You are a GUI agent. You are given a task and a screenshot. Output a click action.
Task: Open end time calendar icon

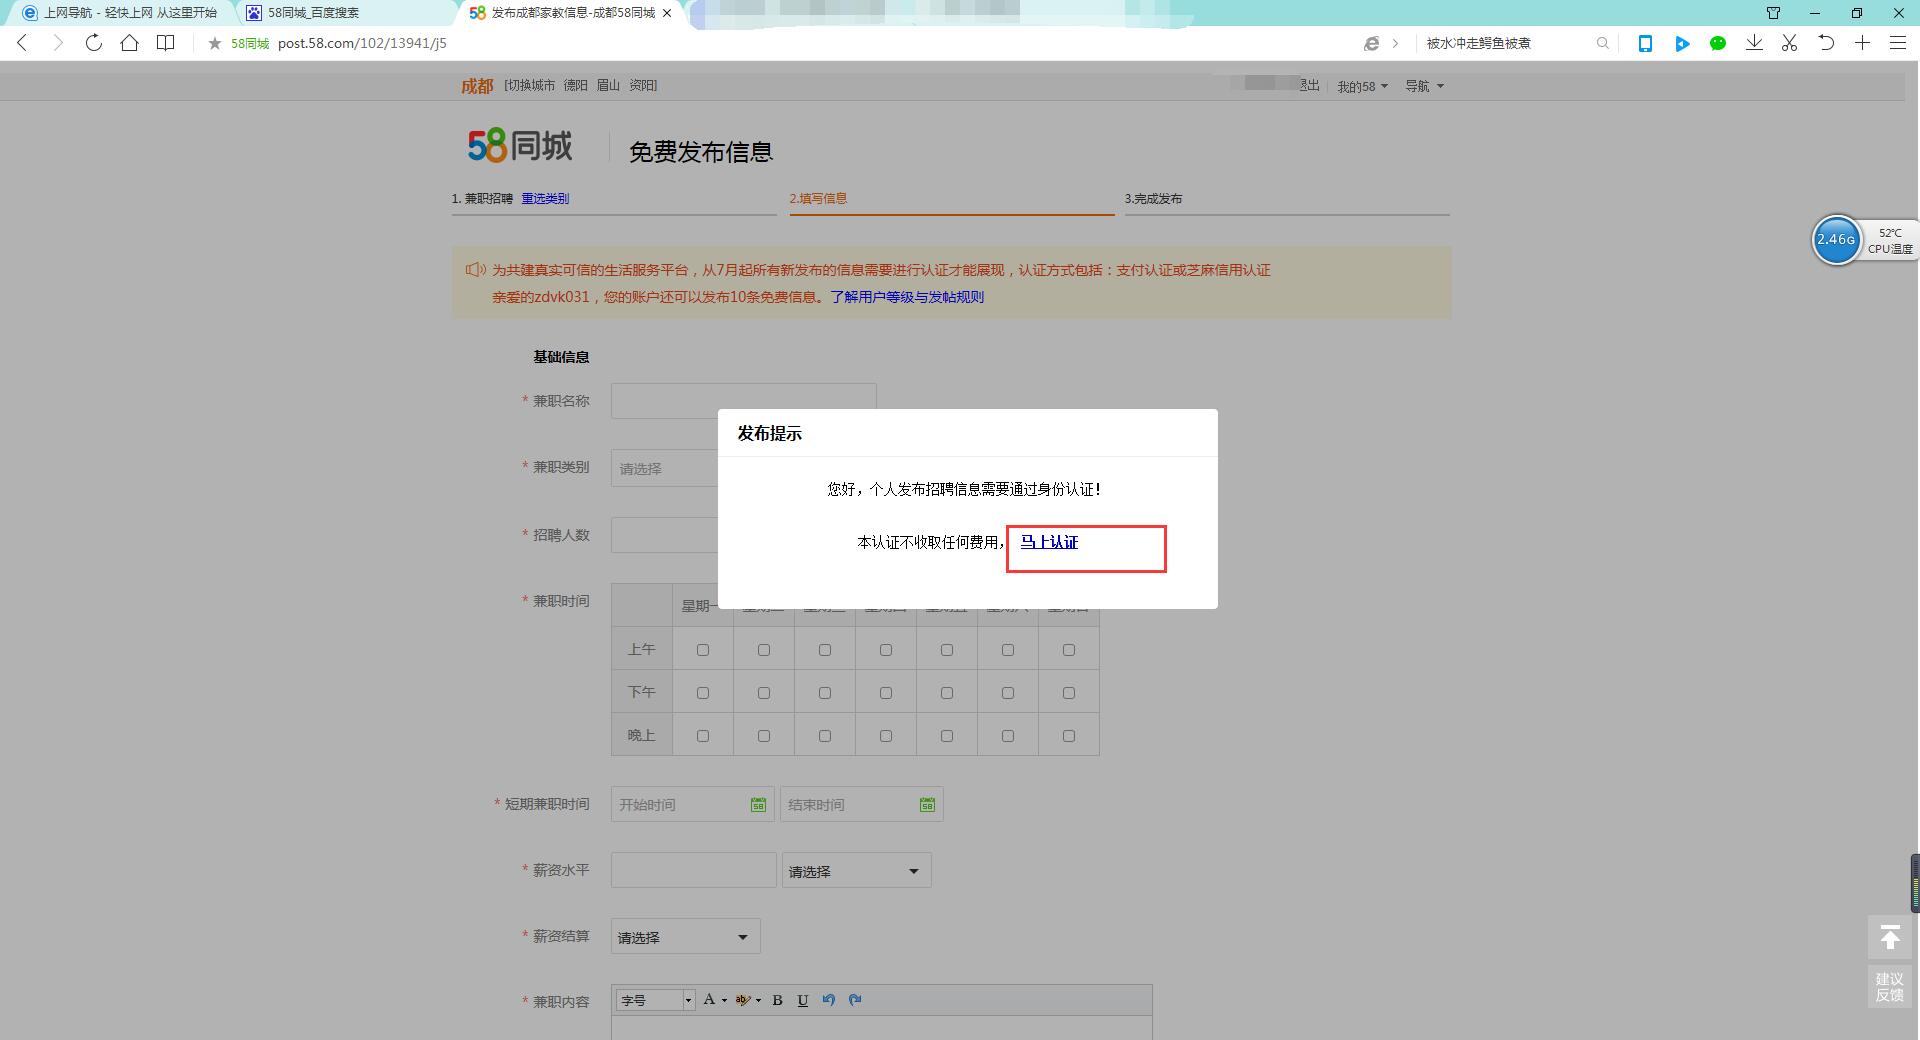coord(927,804)
